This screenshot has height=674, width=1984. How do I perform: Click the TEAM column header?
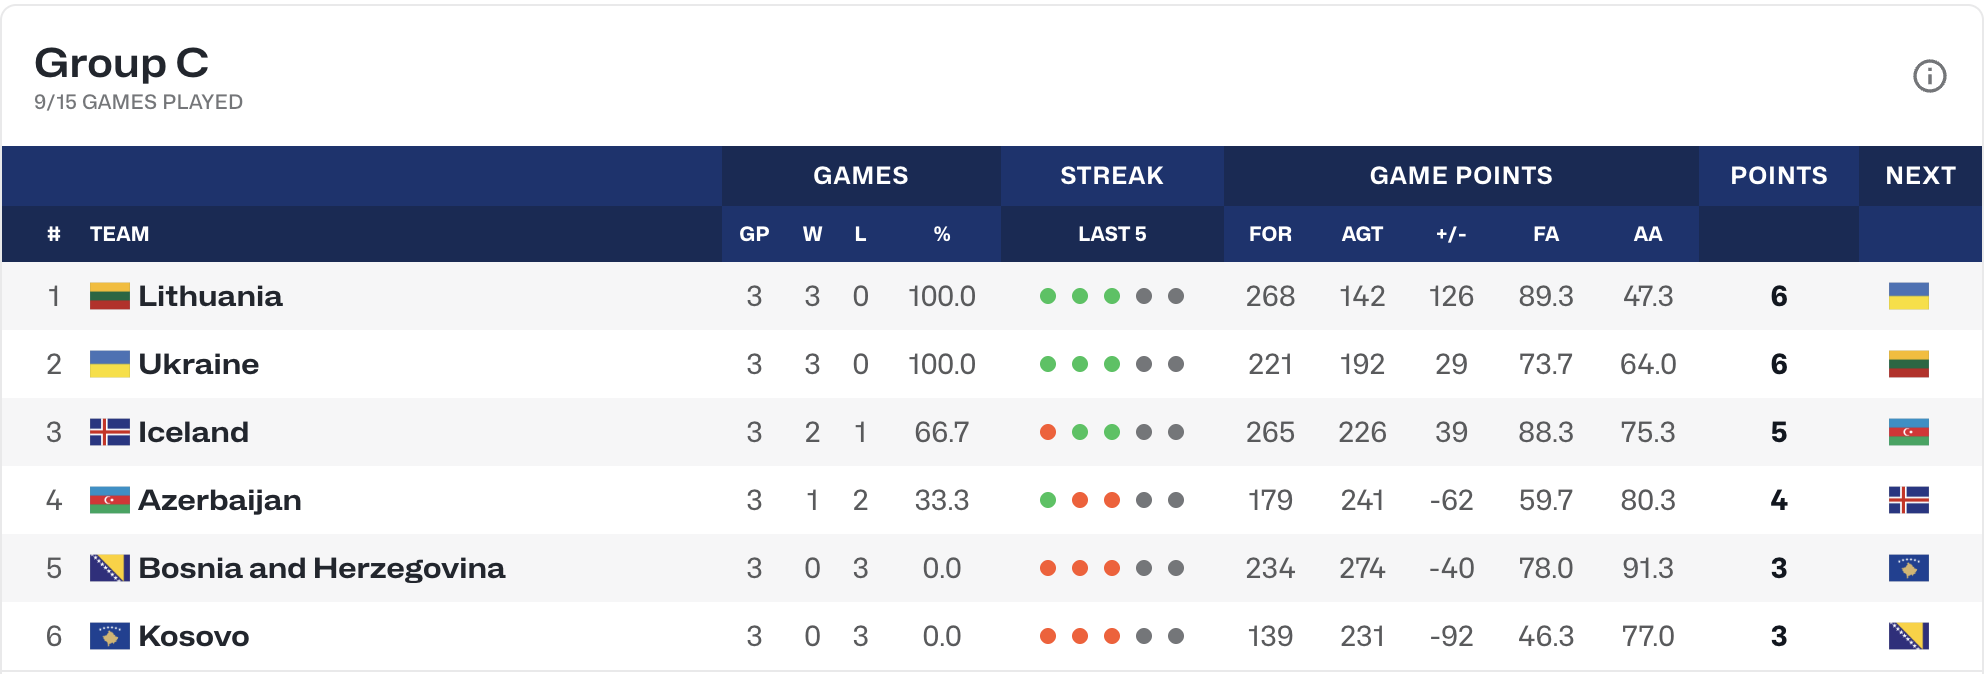[119, 234]
